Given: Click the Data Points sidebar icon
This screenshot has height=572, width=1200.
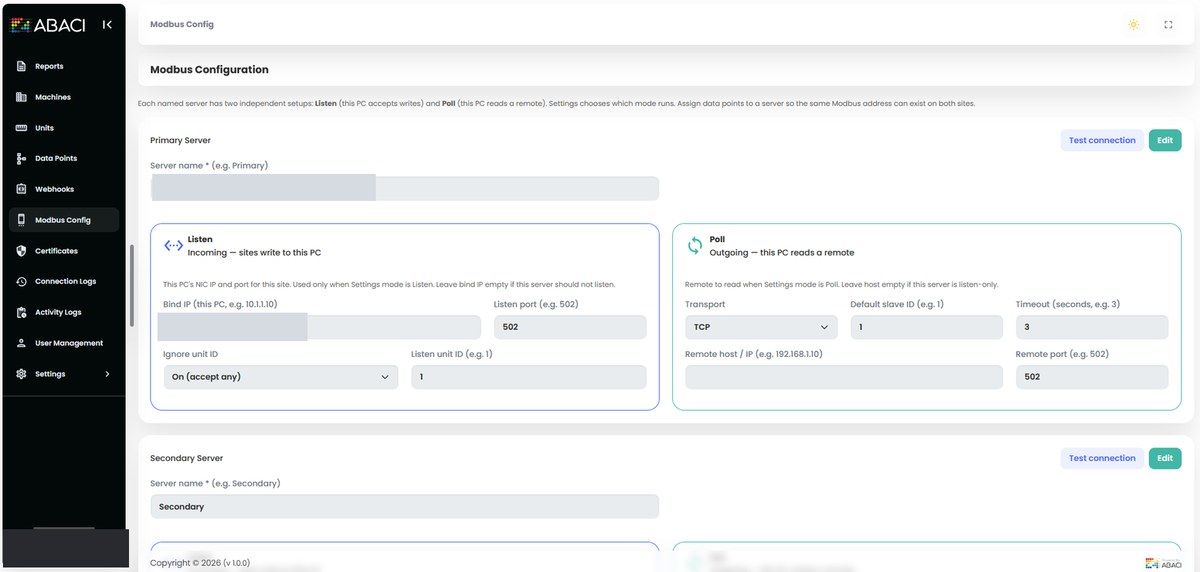Looking at the screenshot, I should tap(22, 158).
